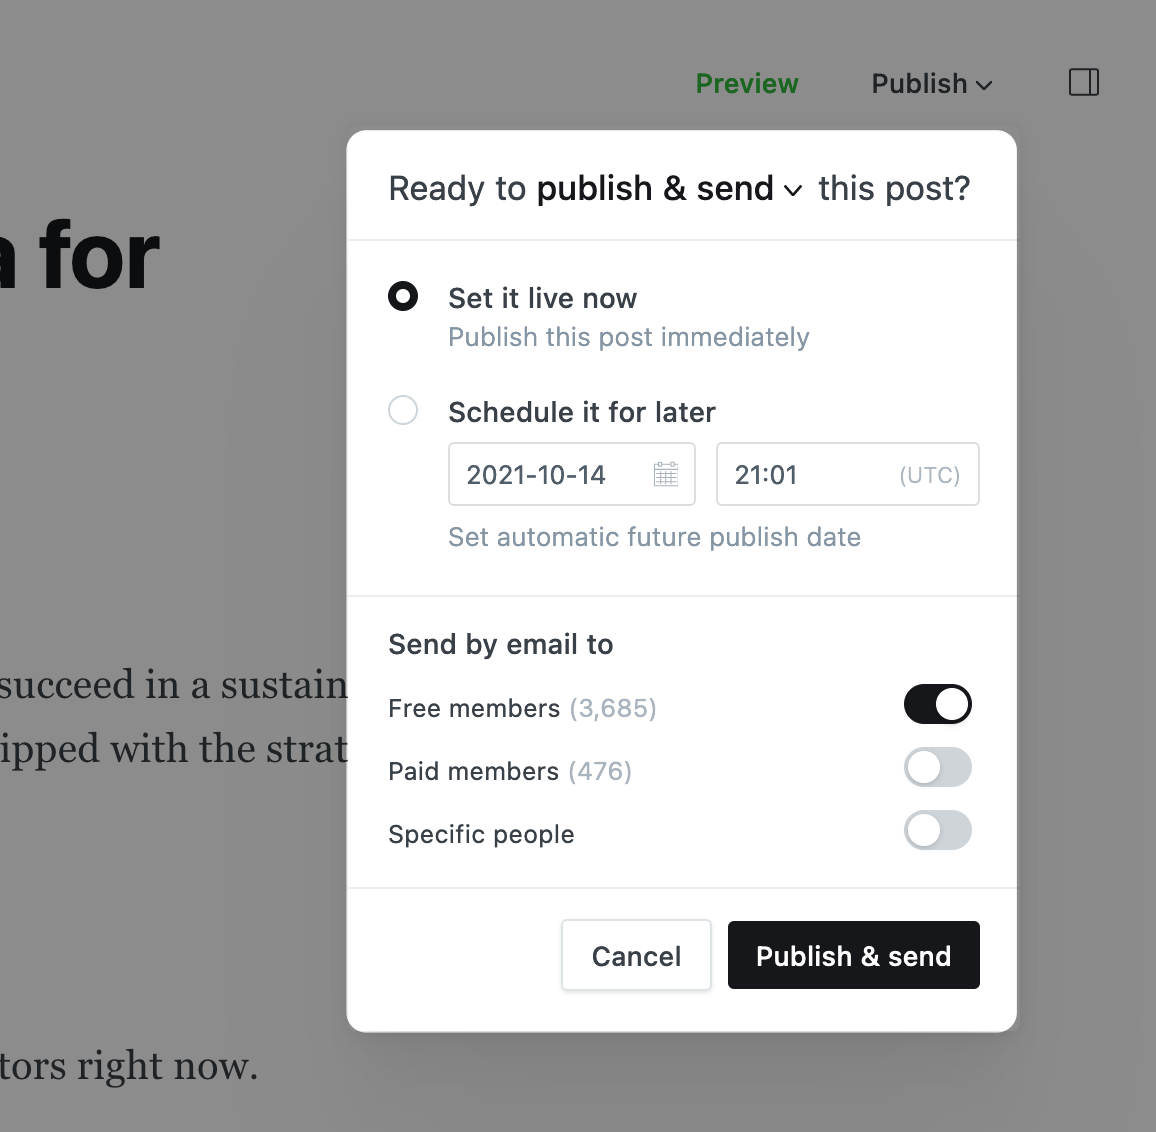Click the 21:01 time input field

tap(848, 474)
